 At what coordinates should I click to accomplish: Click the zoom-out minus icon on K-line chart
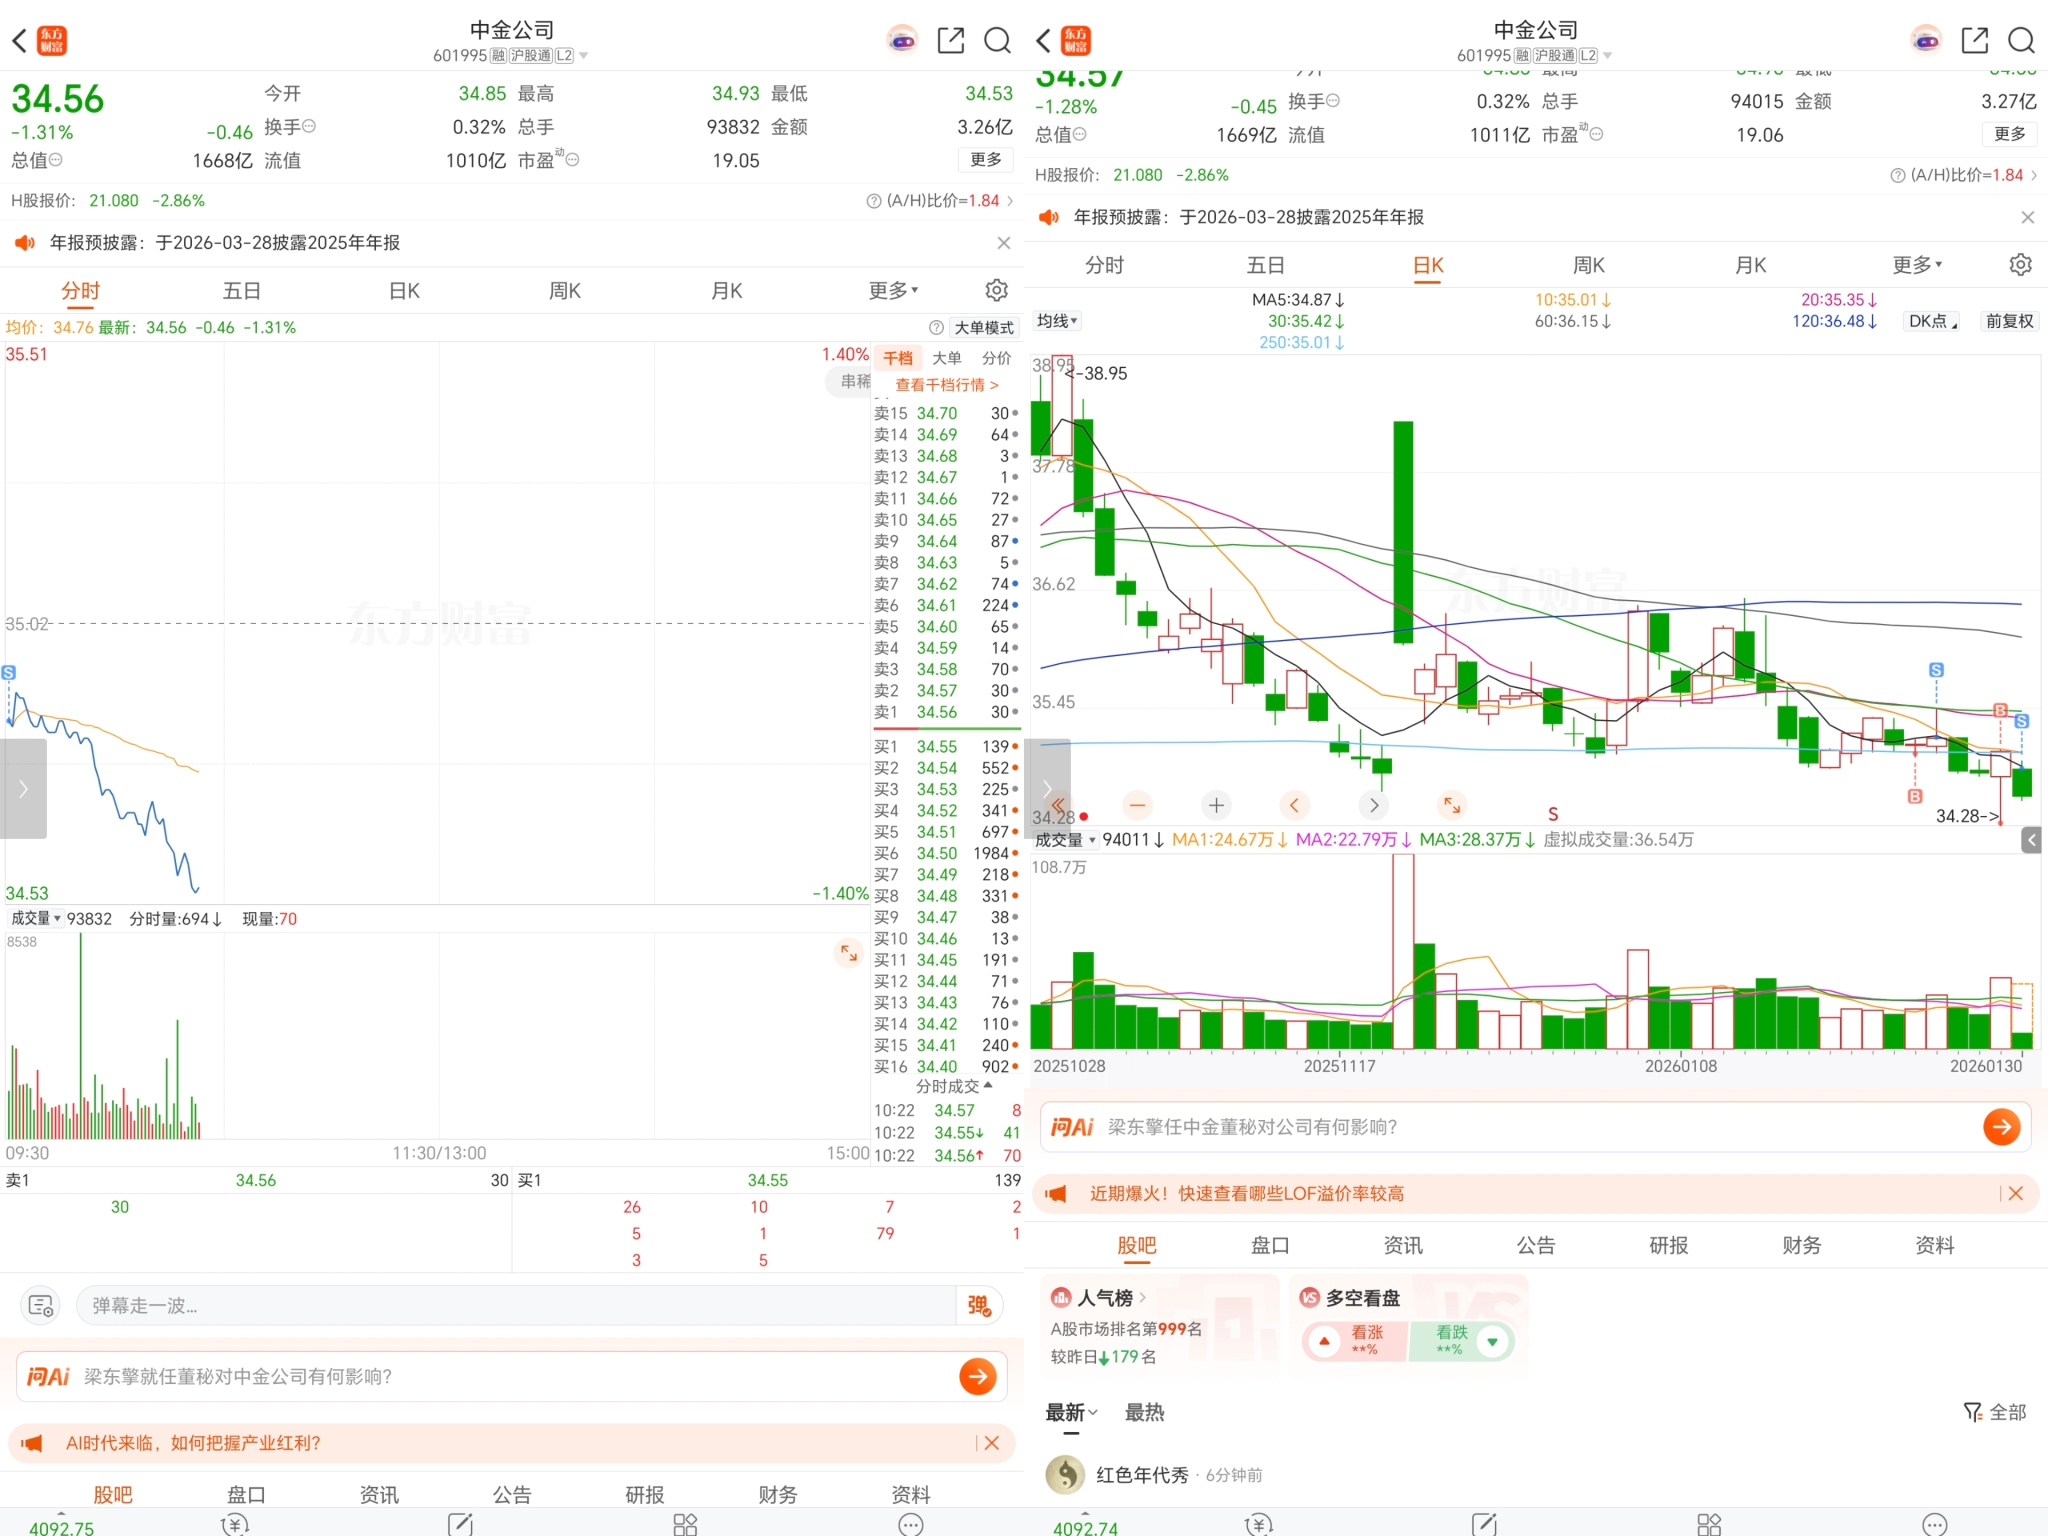(1138, 805)
